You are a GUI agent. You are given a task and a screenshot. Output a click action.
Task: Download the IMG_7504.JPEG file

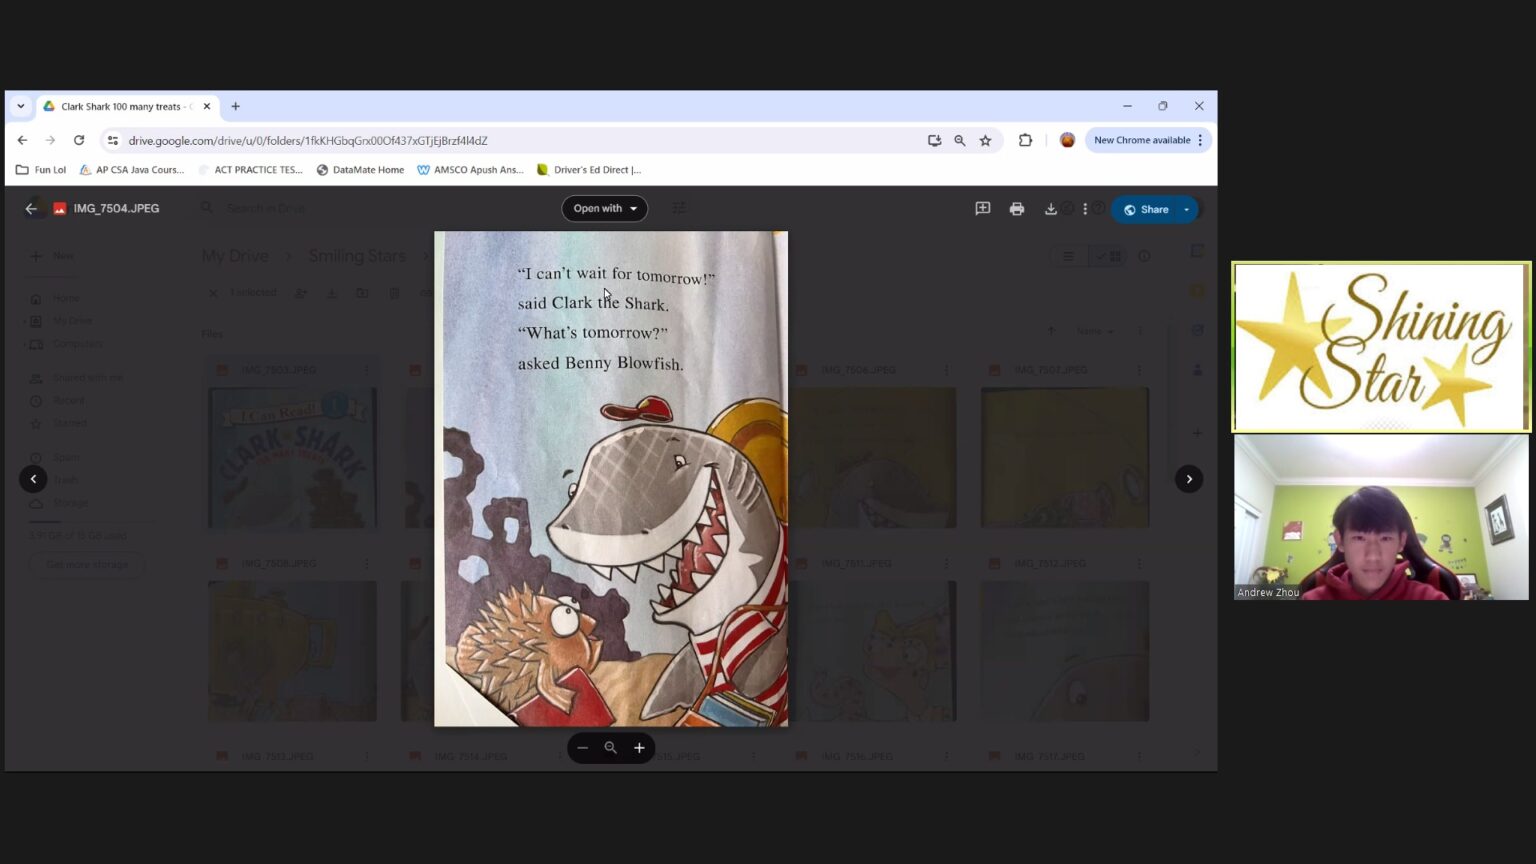click(1051, 209)
